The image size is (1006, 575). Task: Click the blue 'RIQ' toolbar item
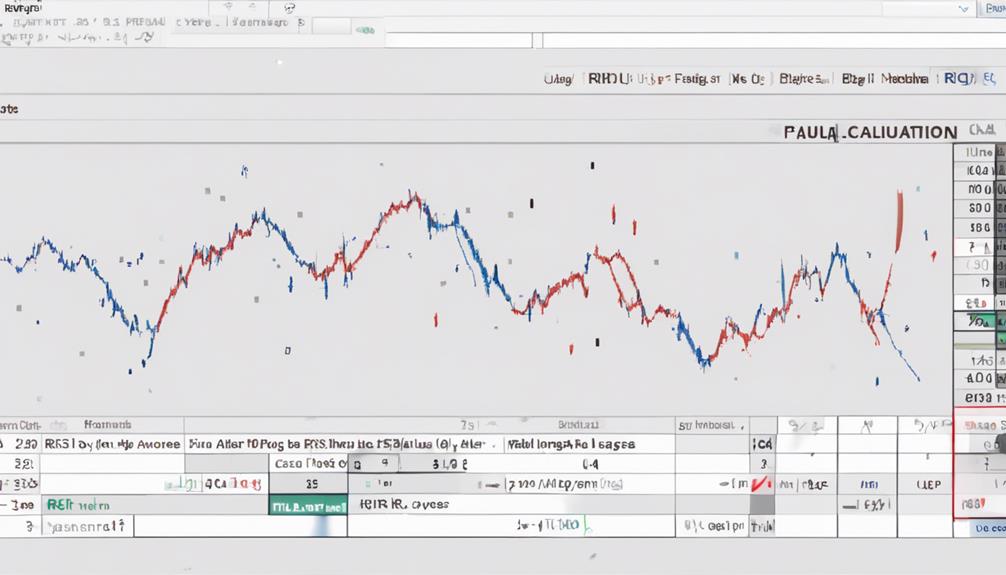coord(957,79)
